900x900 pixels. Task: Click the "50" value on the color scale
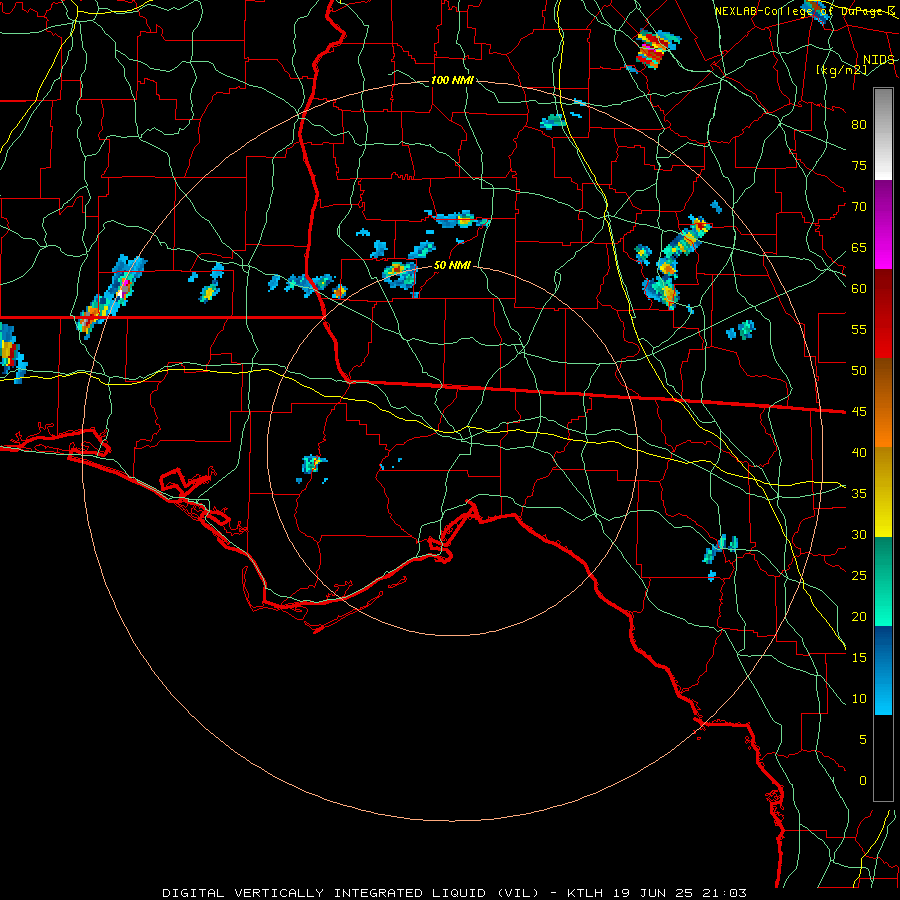859,371
